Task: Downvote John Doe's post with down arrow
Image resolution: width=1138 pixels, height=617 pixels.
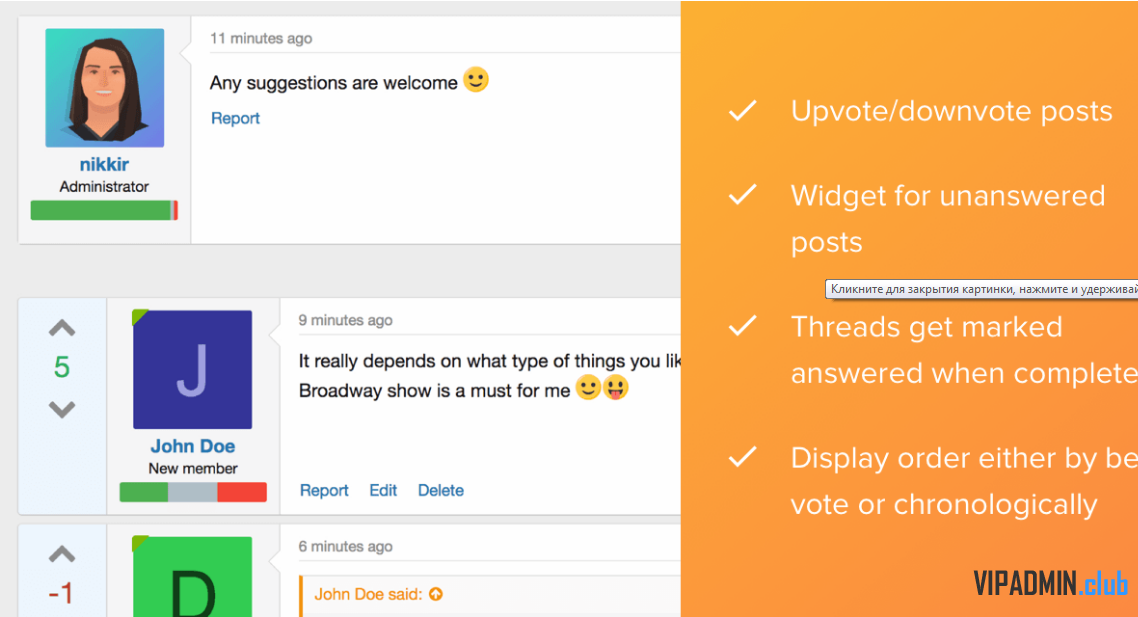Action: pos(62,409)
